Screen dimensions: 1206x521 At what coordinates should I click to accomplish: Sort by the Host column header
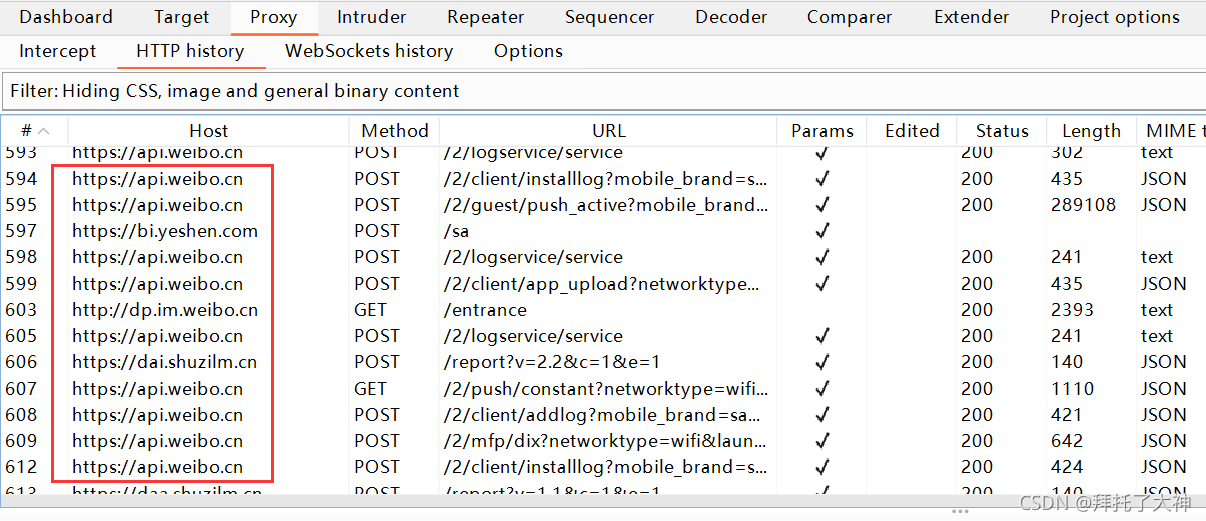[x=208, y=131]
